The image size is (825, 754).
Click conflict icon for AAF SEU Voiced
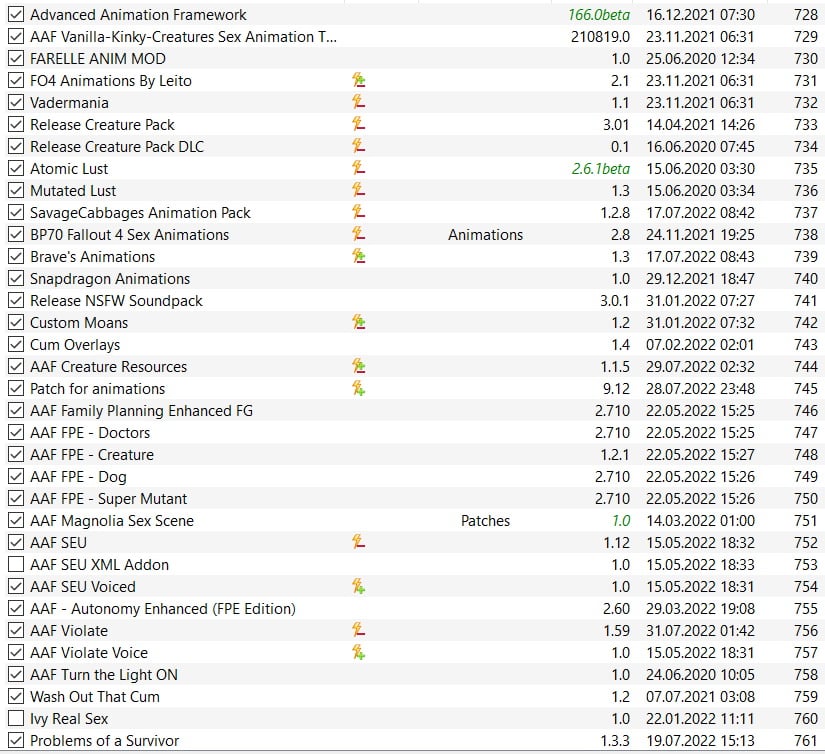point(359,587)
